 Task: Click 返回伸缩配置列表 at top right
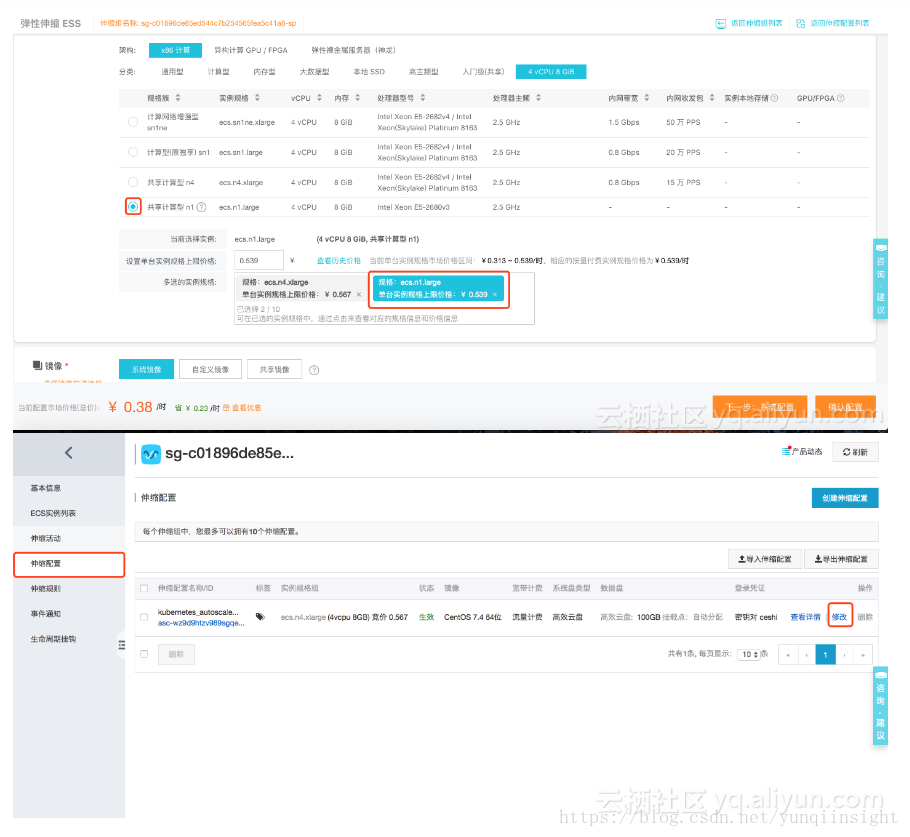point(832,23)
